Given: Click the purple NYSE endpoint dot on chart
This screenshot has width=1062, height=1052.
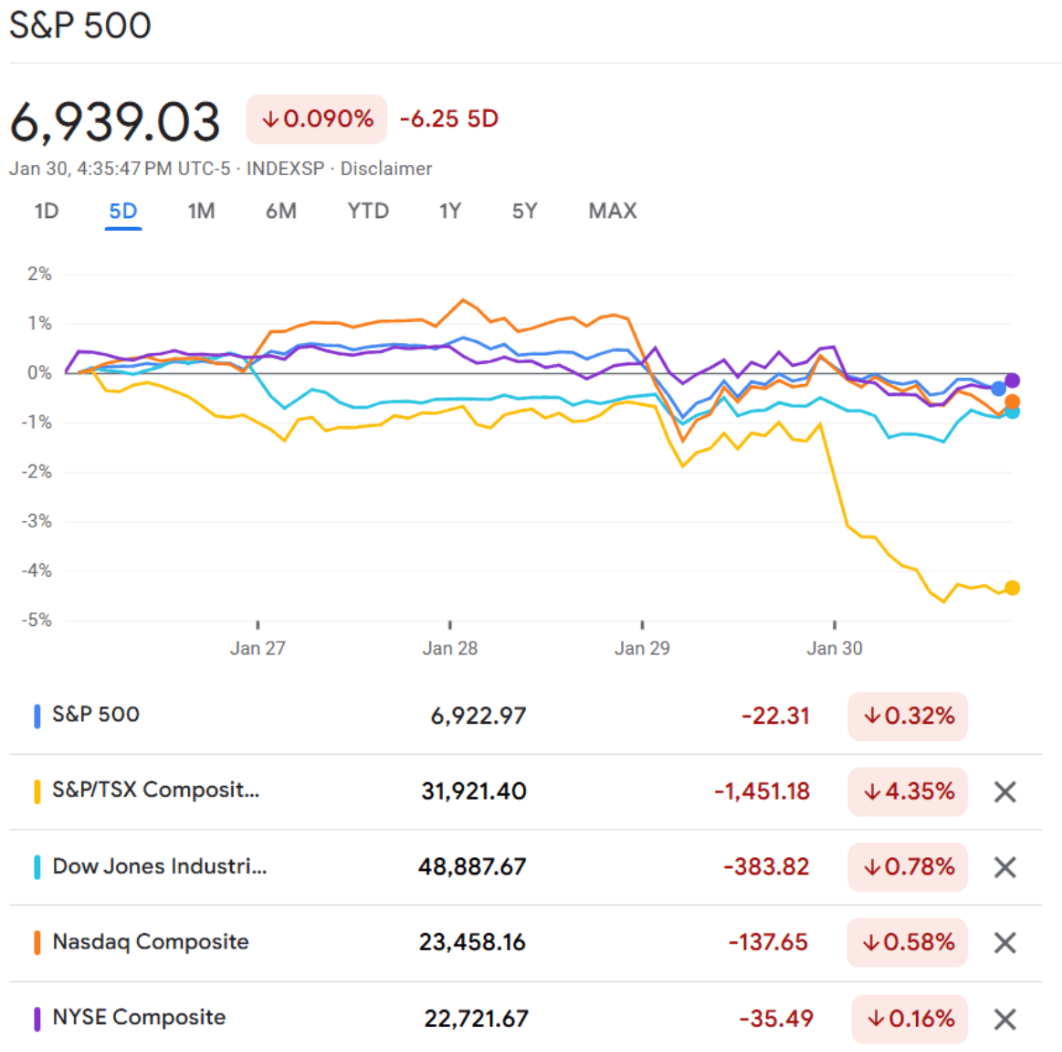Looking at the screenshot, I should (x=1012, y=380).
